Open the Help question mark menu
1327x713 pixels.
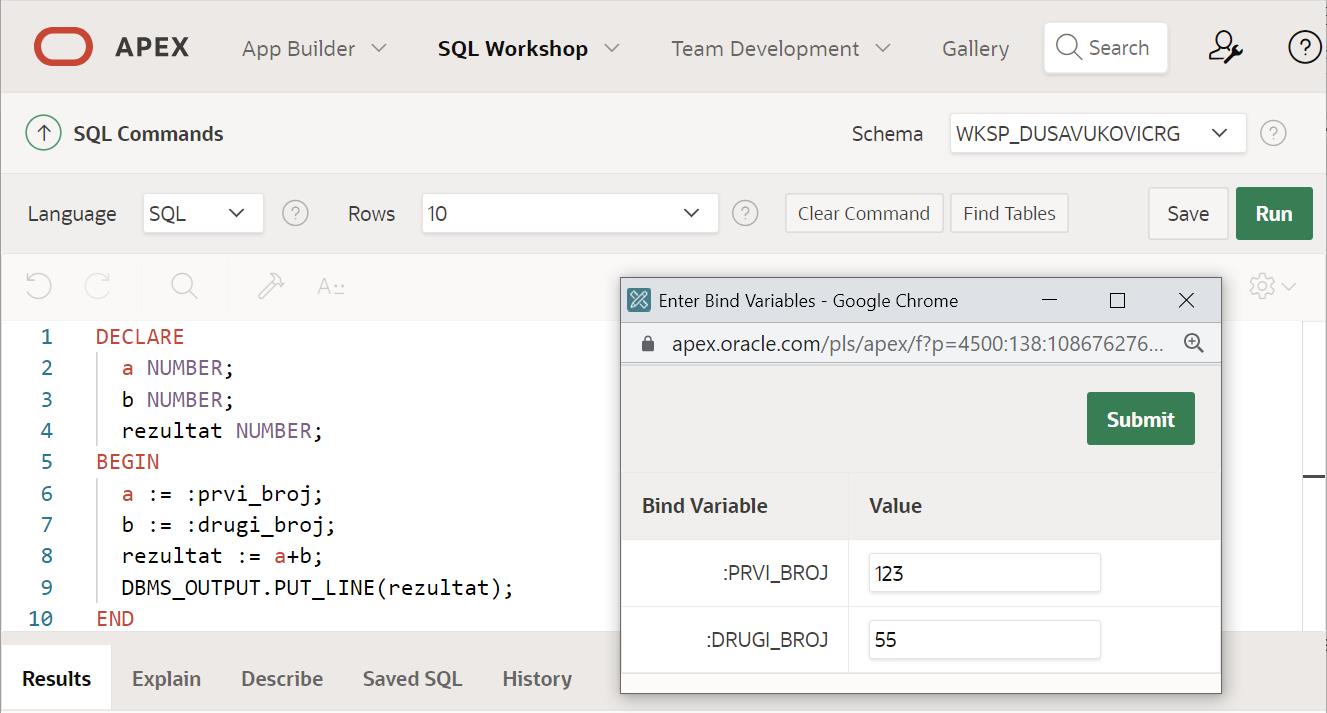point(1304,47)
